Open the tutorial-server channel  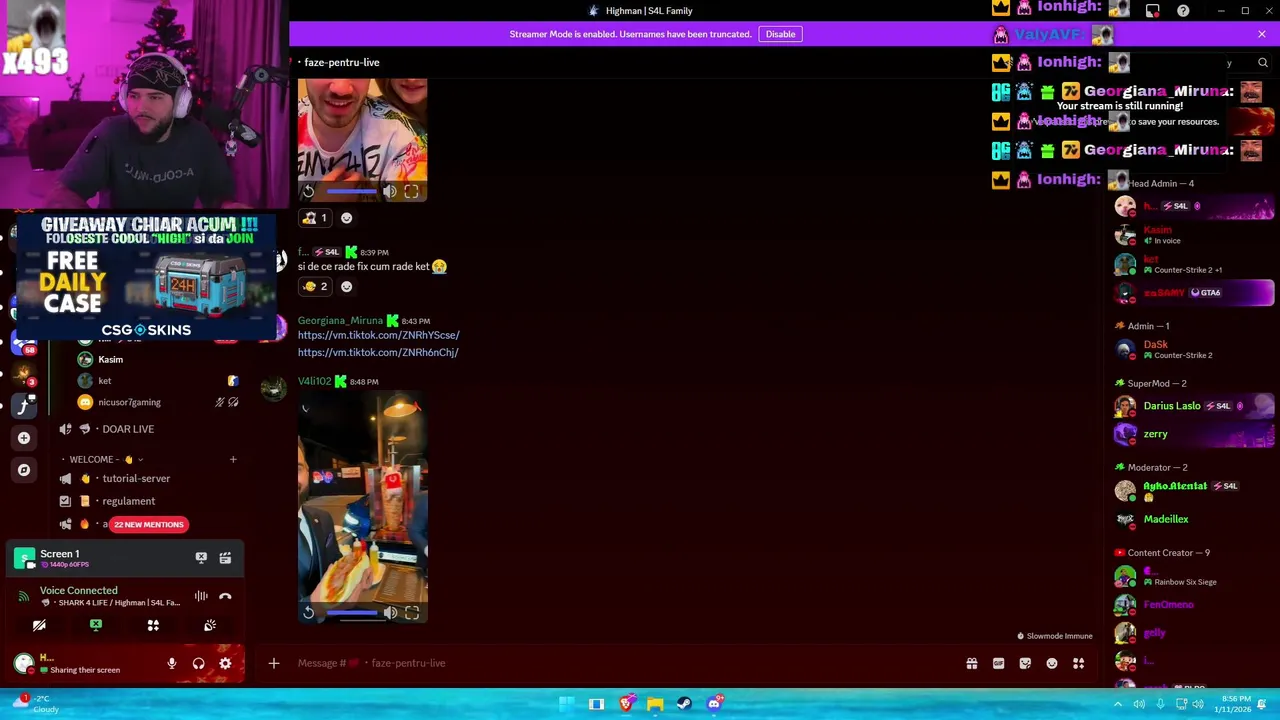(136, 478)
